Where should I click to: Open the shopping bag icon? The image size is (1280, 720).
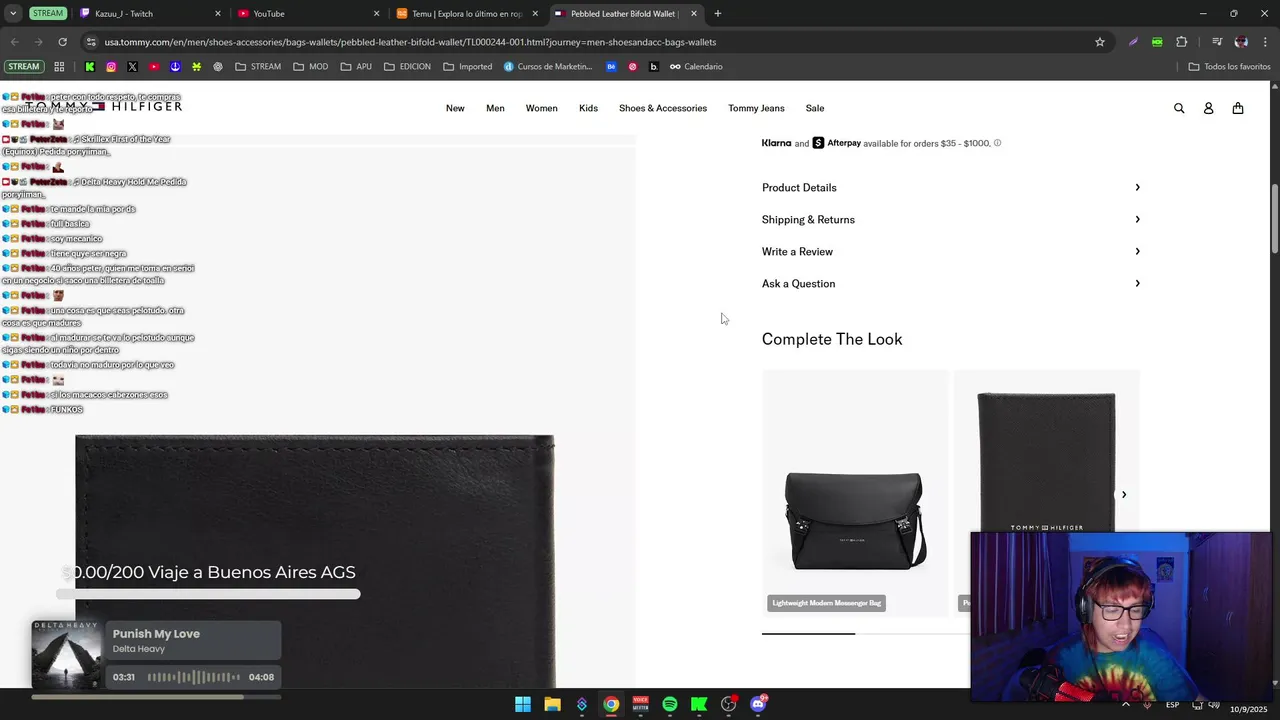click(x=1238, y=108)
